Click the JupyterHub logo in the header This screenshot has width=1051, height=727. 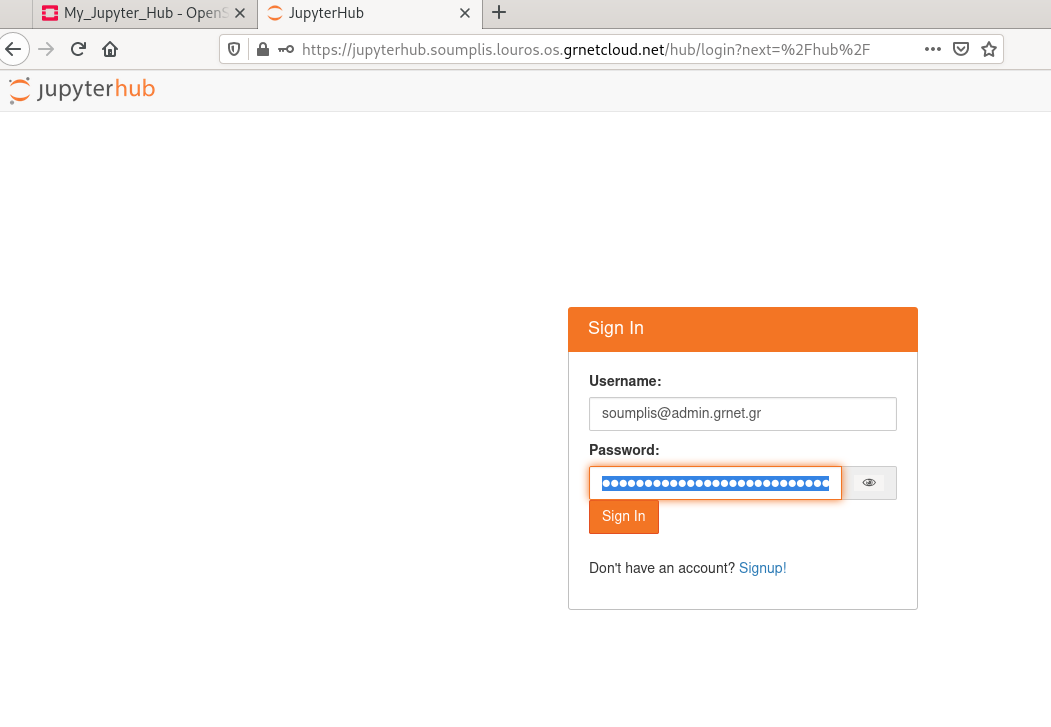[82, 90]
